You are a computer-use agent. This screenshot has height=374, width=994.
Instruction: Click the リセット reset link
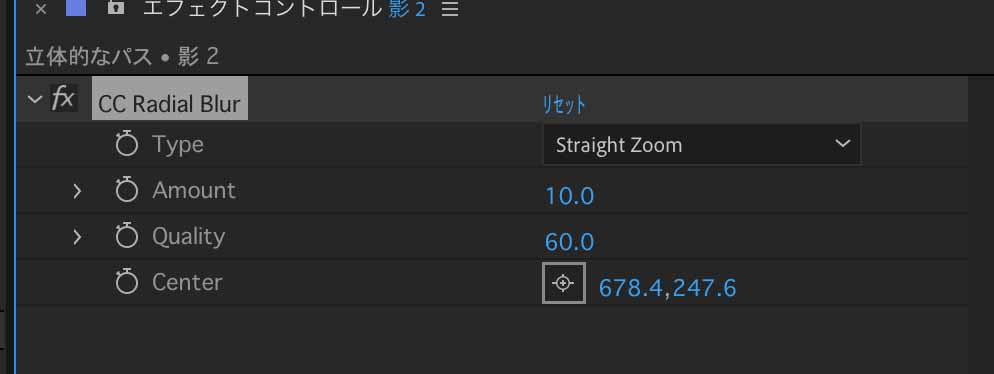(564, 105)
